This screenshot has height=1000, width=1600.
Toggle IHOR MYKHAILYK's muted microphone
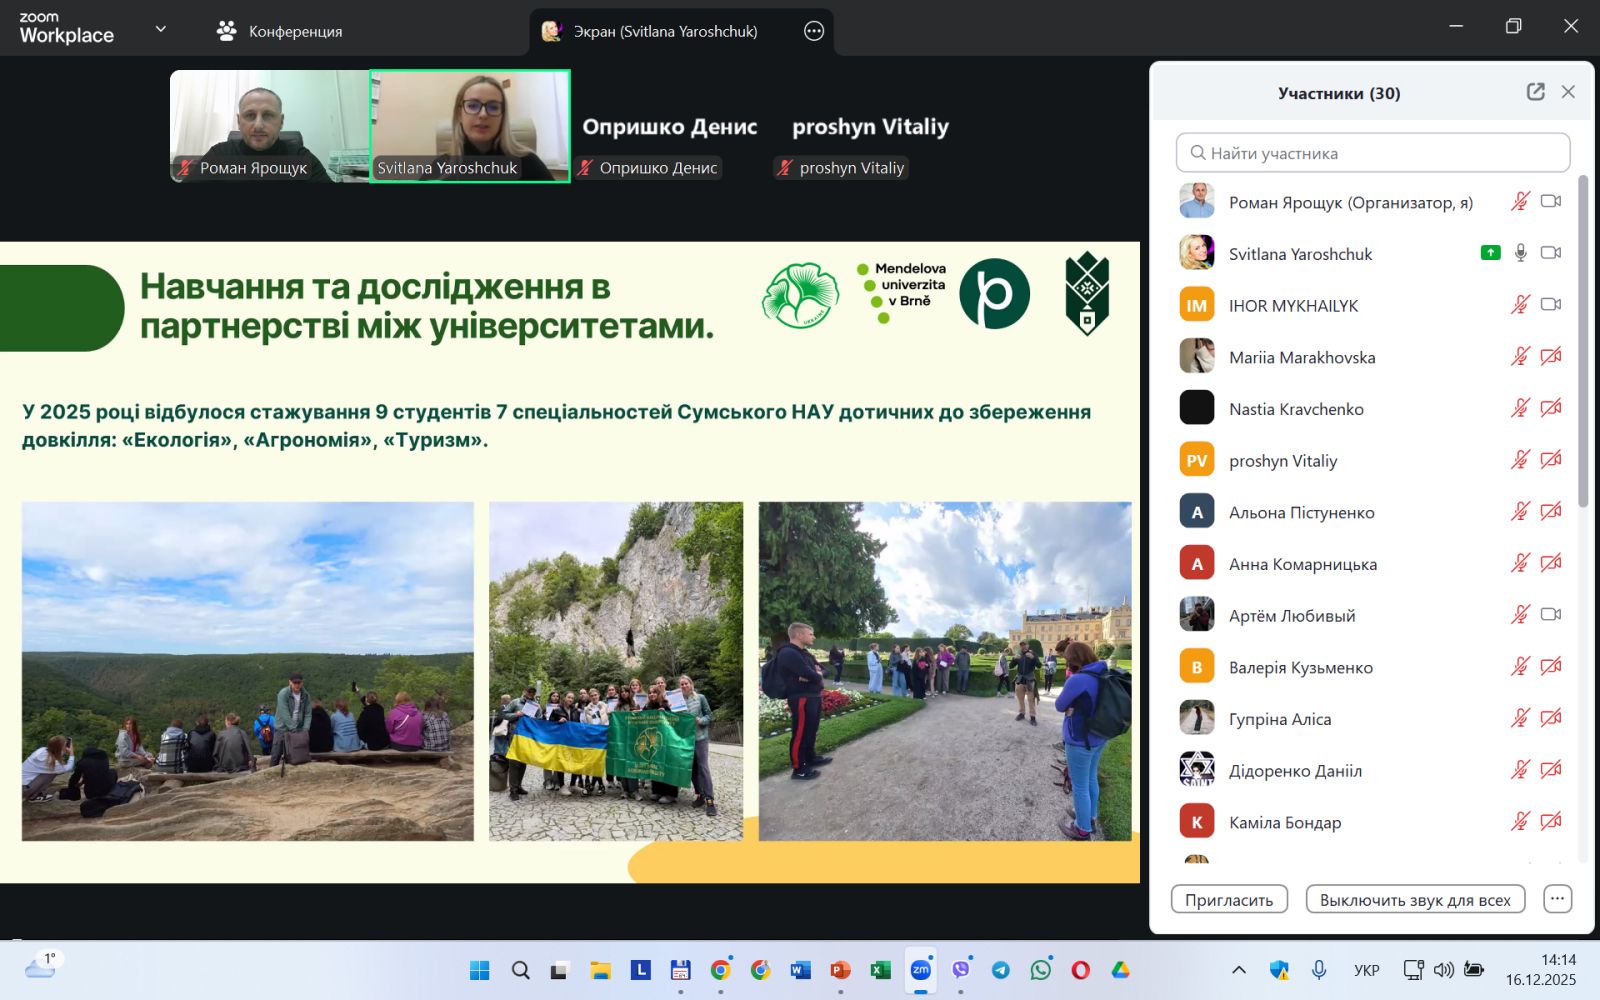(x=1520, y=305)
